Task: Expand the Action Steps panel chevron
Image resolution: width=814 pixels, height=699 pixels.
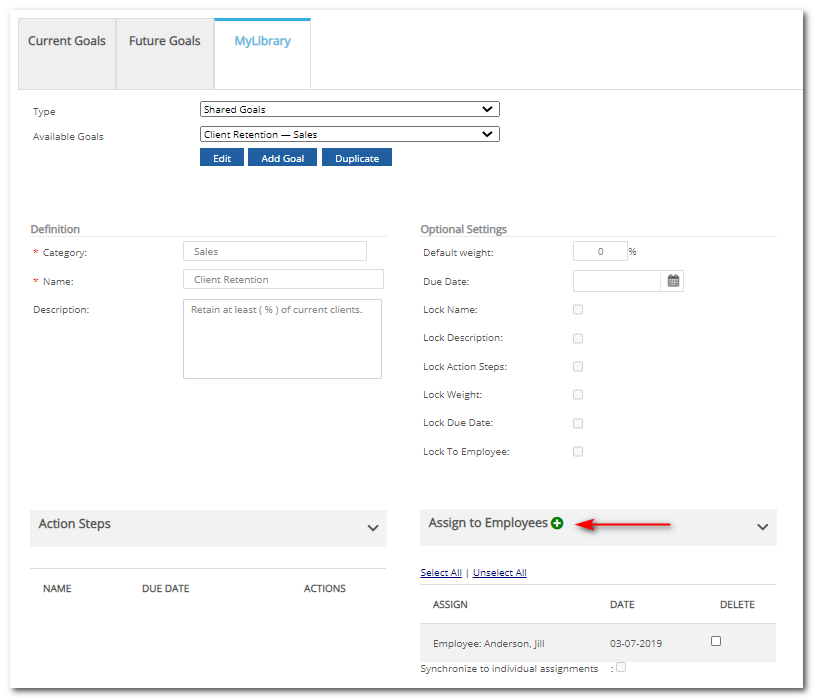Action: (373, 527)
